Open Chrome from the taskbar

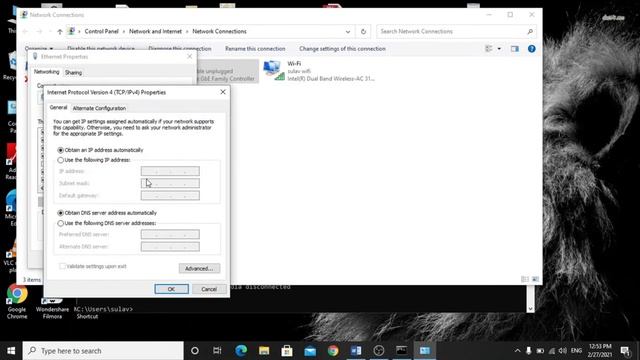333,351
